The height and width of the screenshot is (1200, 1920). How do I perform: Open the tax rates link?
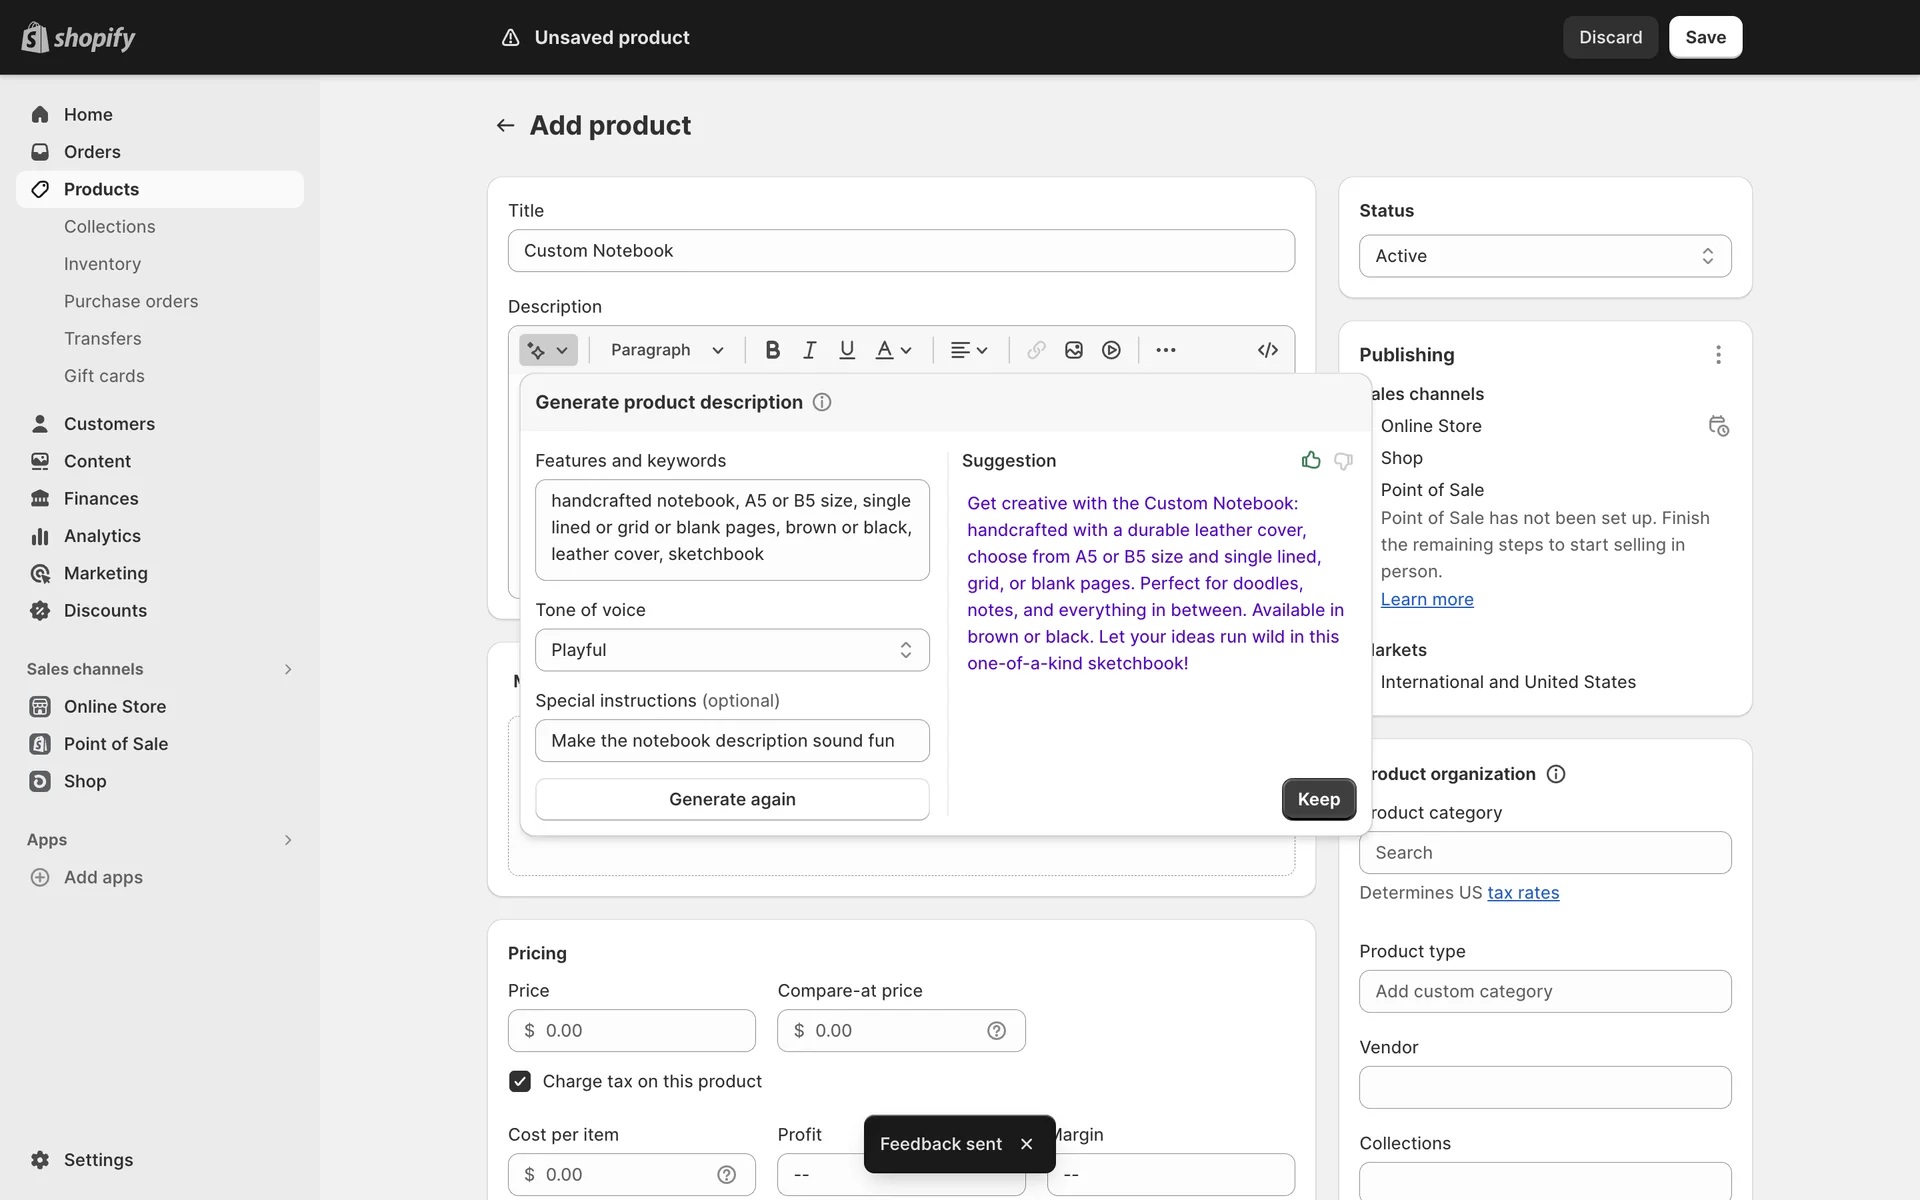[1523, 893]
